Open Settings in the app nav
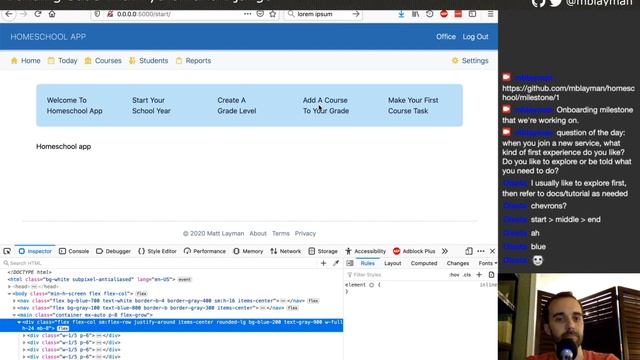Viewport: 640px width, 360px height. point(470,61)
